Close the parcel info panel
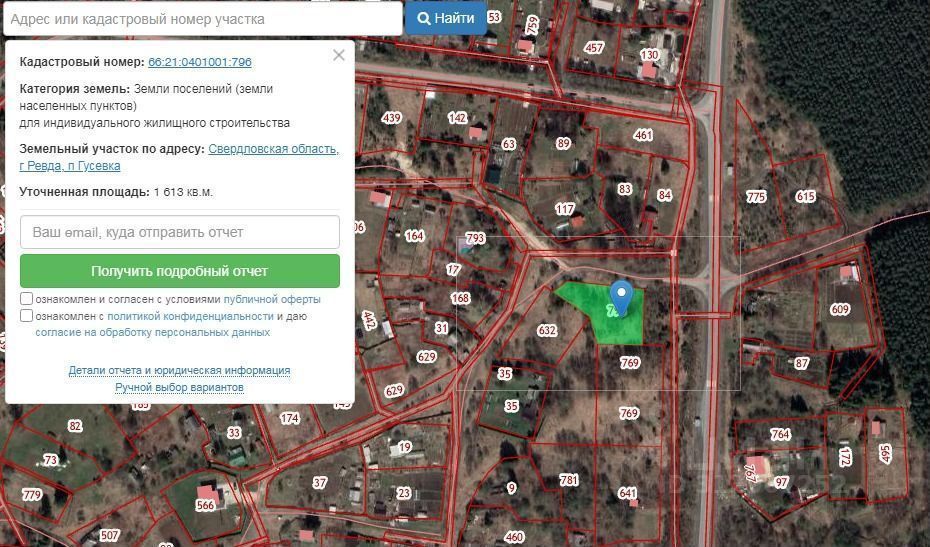The image size is (930, 547). click(339, 55)
